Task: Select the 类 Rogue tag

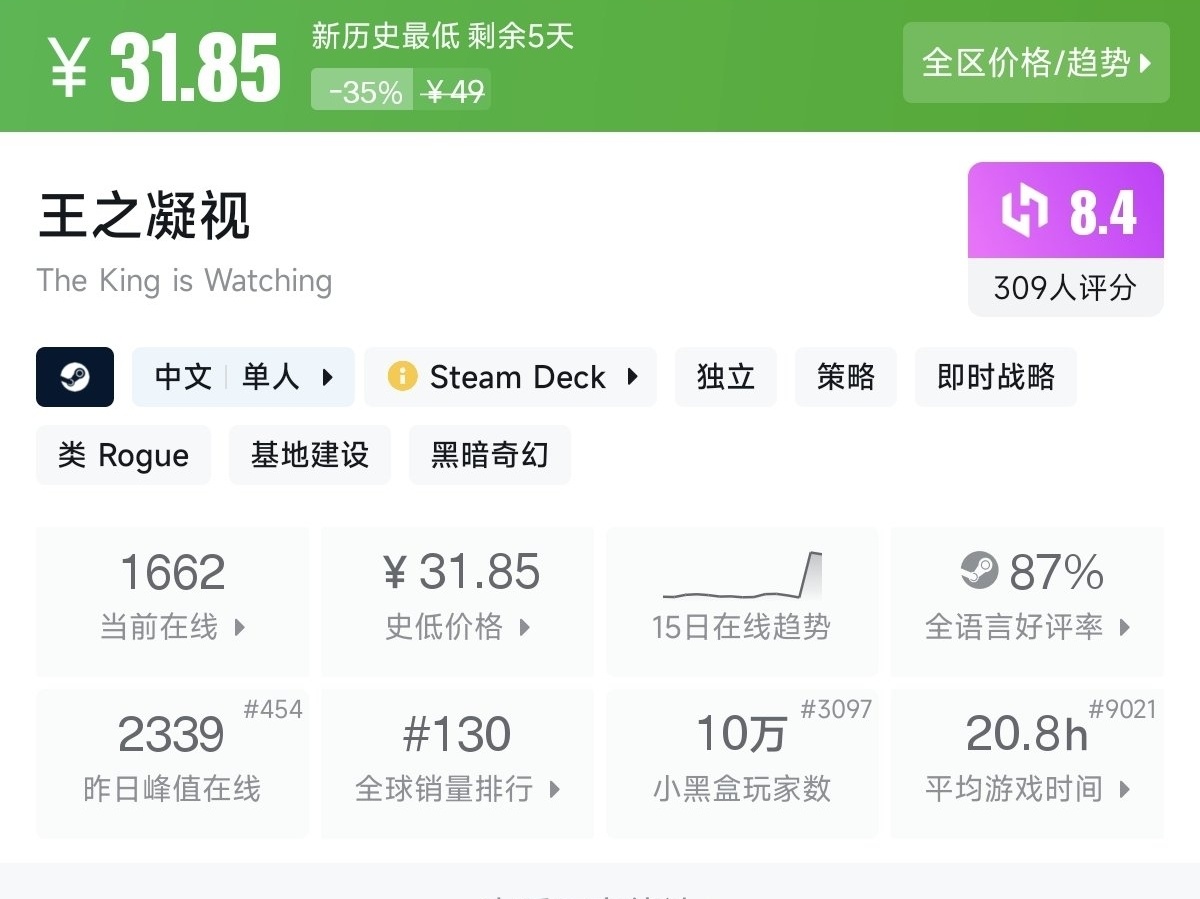Action: (x=123, y=455)
